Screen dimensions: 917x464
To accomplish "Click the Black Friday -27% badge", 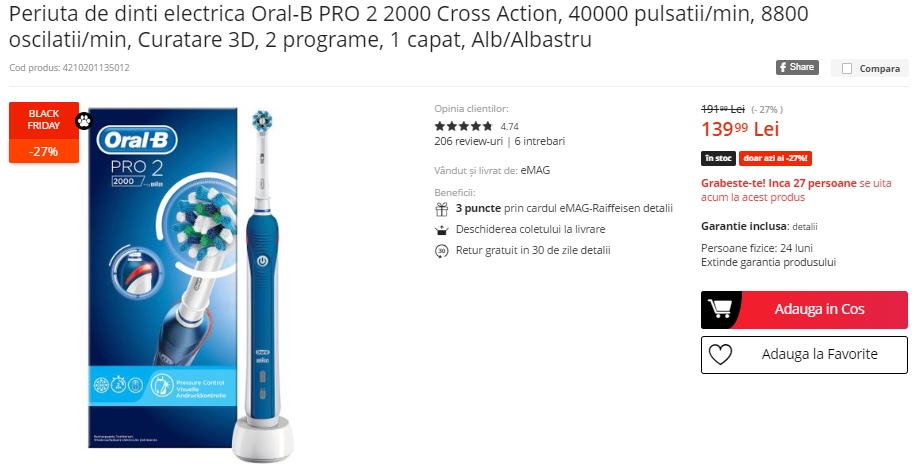I will click(x=44, y=132).
